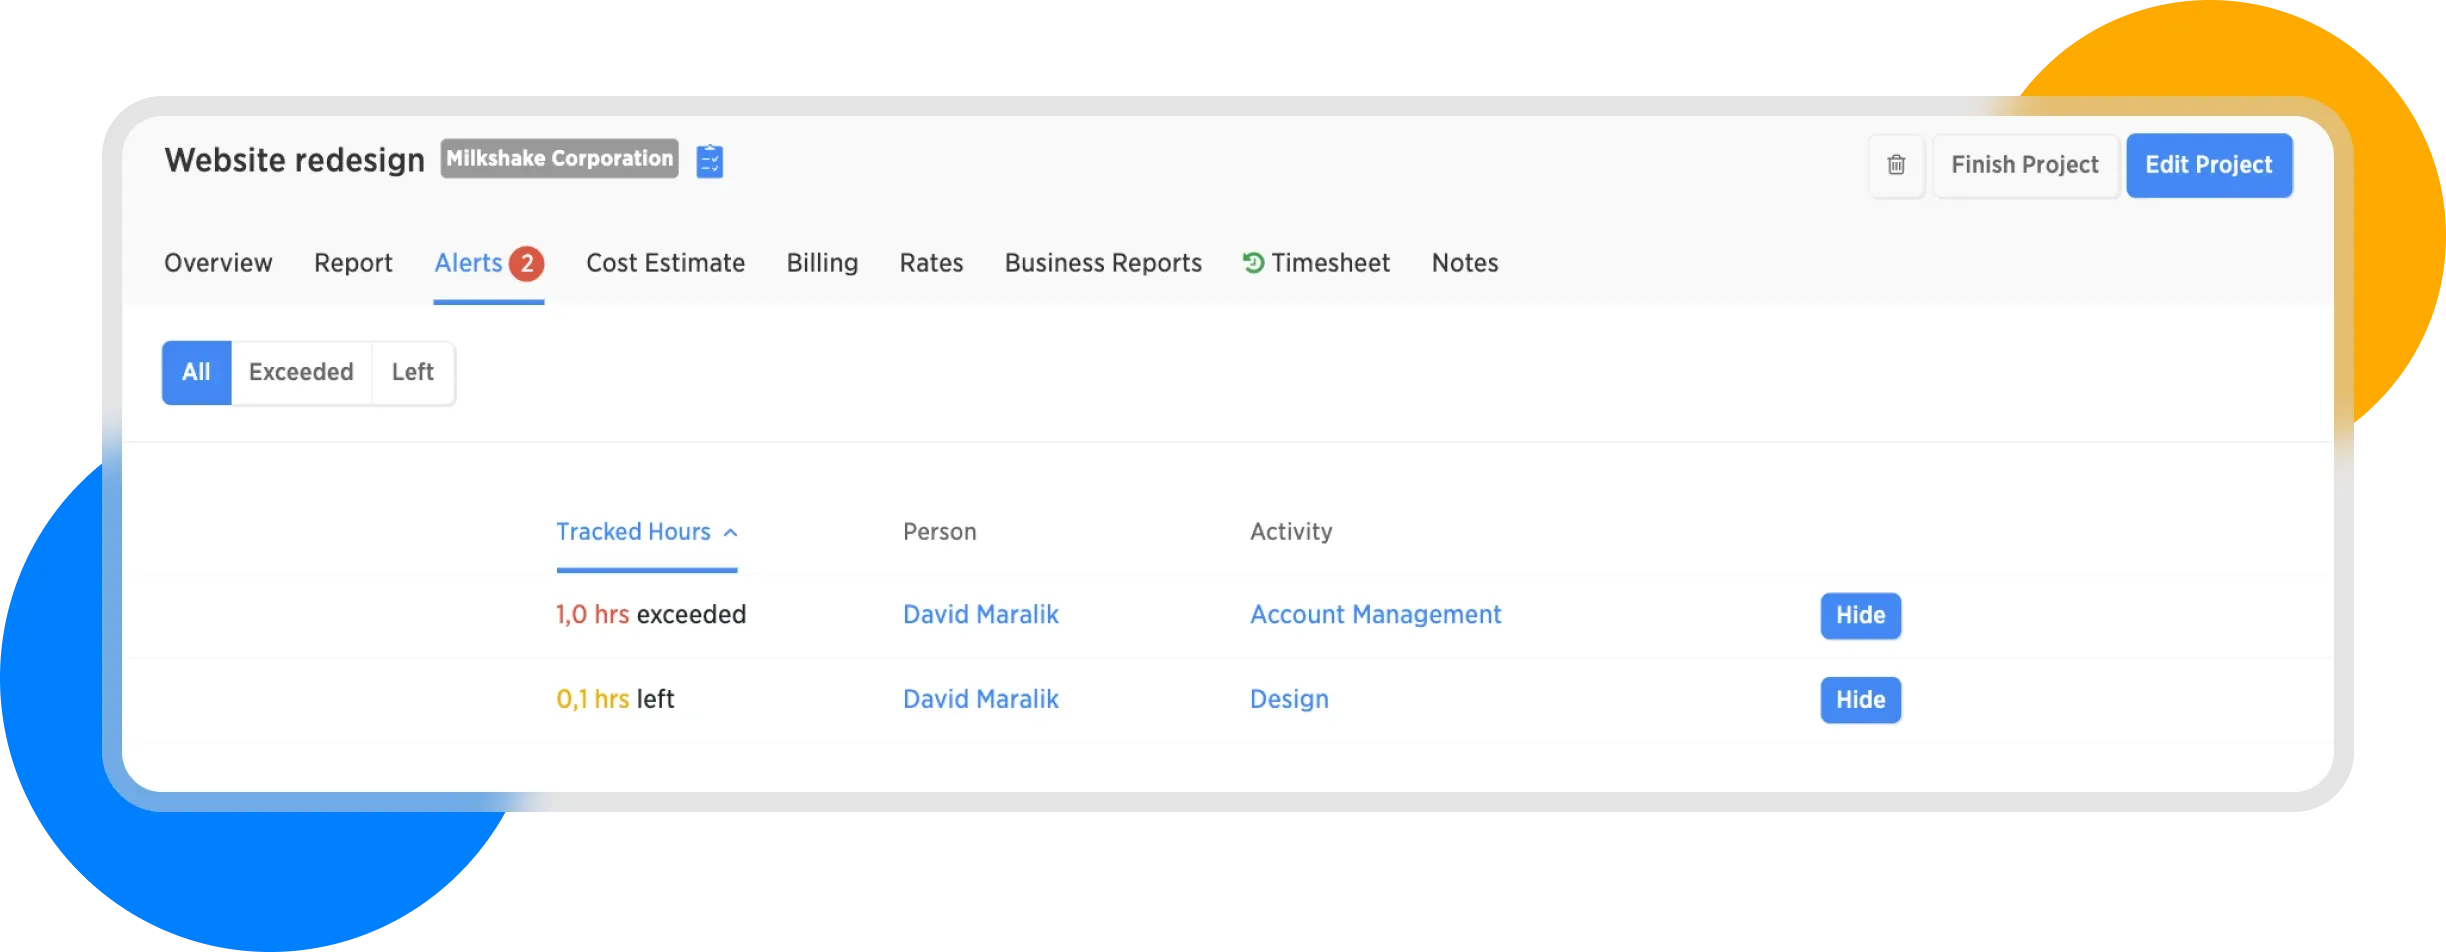Open the Design activity link
The image size is (2446, 952).
point(1289,699)
